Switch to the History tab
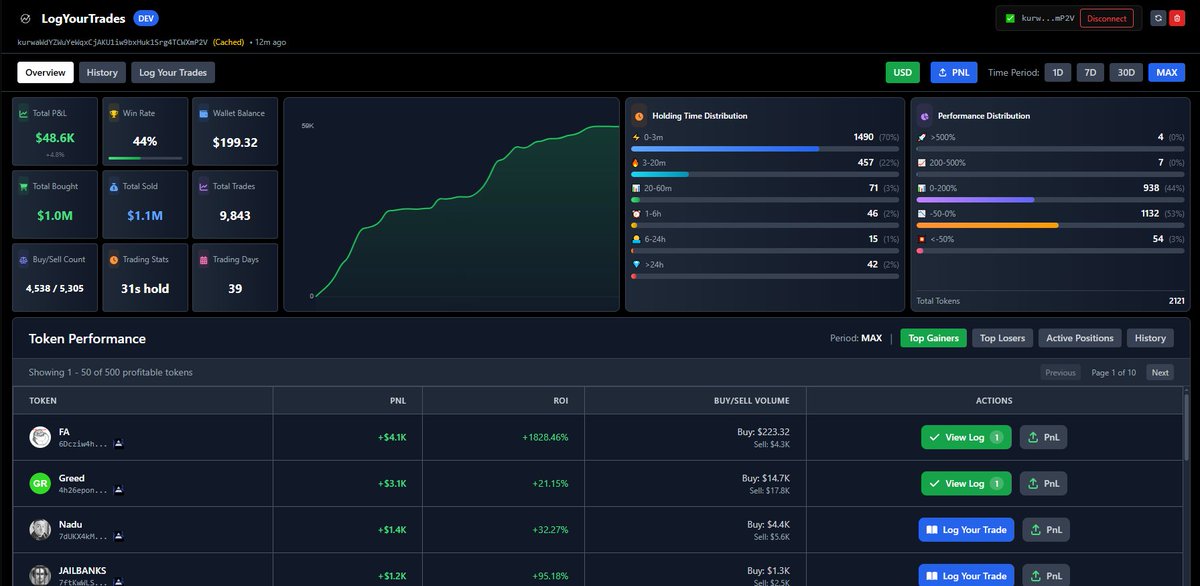This screenshot has height=586, width=1200. [102, 72]
